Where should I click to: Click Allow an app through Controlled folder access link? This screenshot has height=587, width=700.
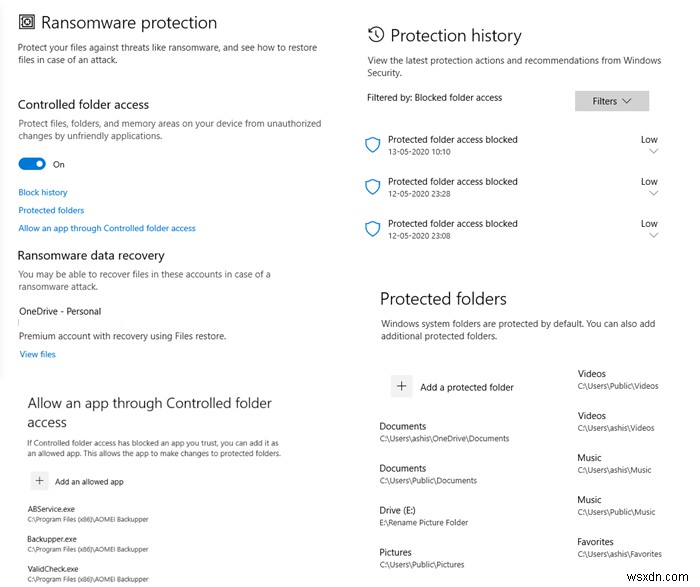[107, 228]
